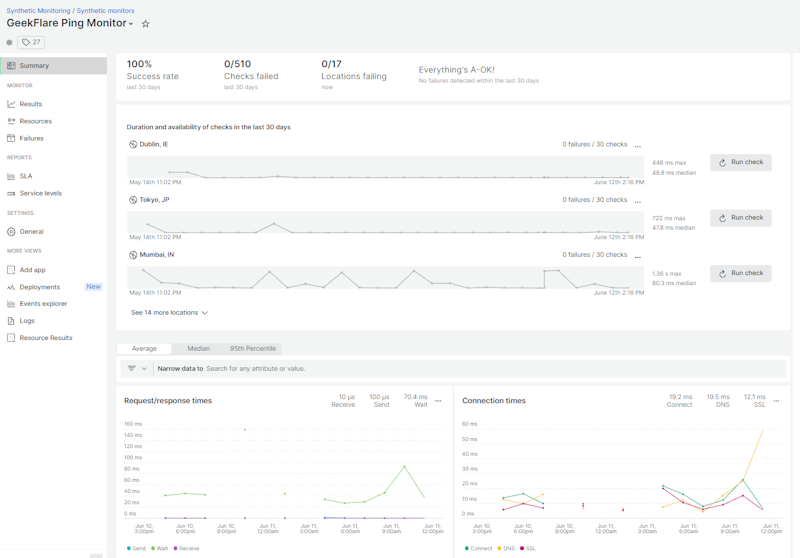Expand See 14 more locations

pos(169,313)
